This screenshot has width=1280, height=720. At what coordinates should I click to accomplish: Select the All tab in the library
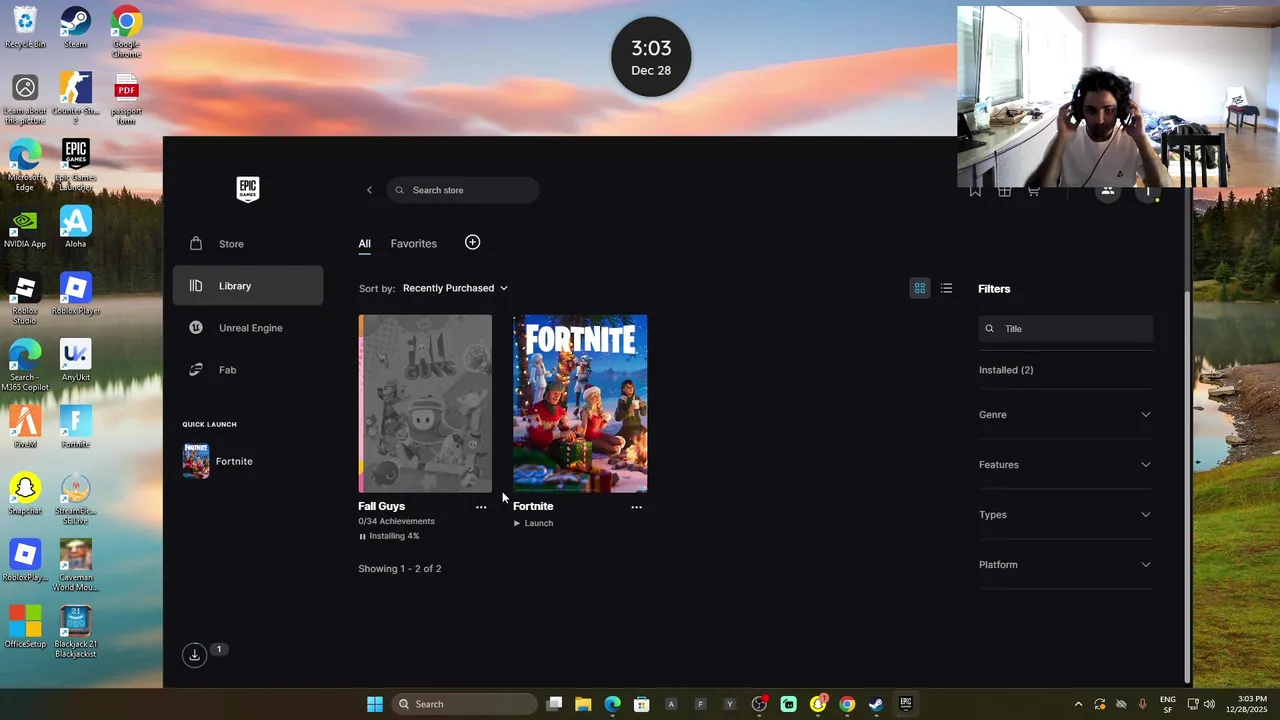[364, 244]
